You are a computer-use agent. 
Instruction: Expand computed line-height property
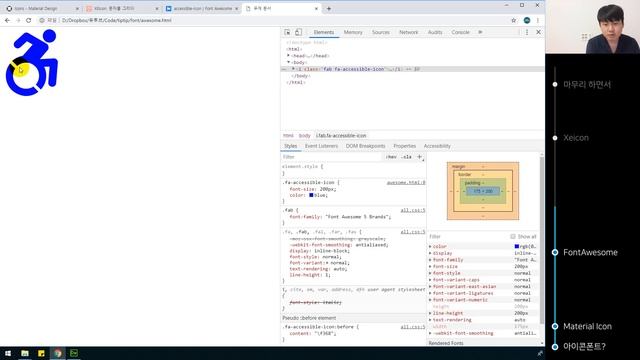point(430,313)
